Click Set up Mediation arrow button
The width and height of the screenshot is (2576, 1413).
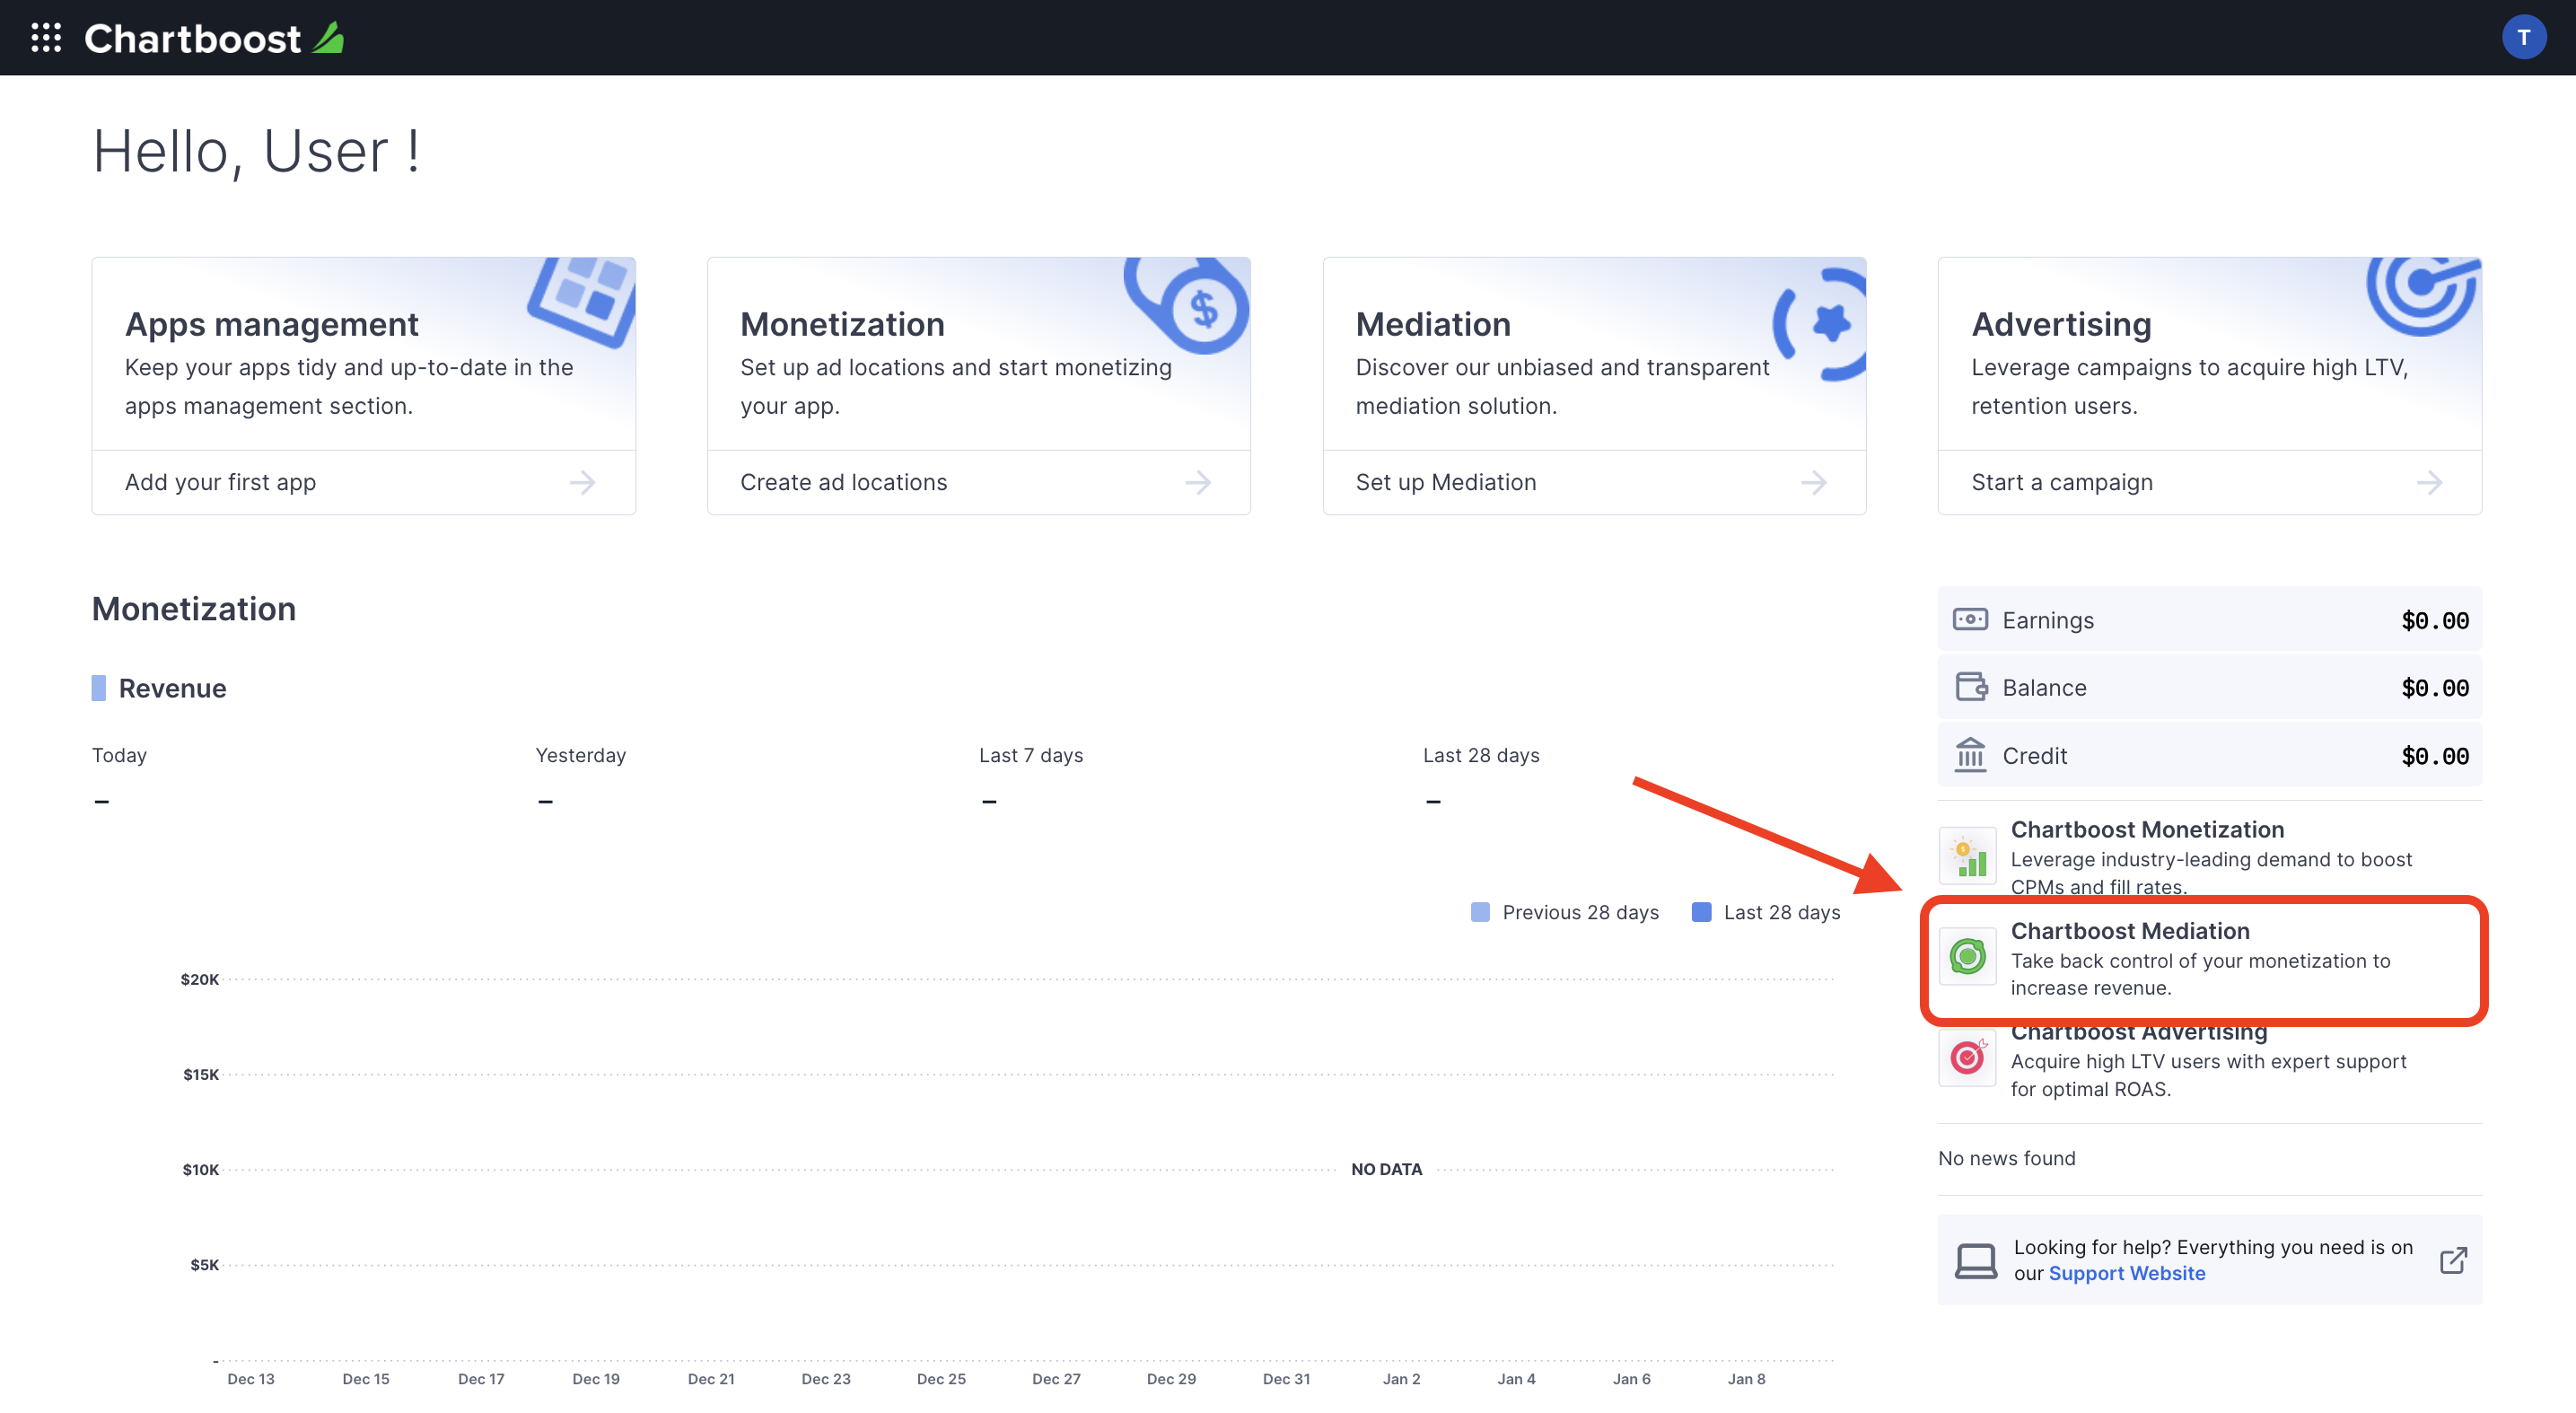click(1816, 480)
